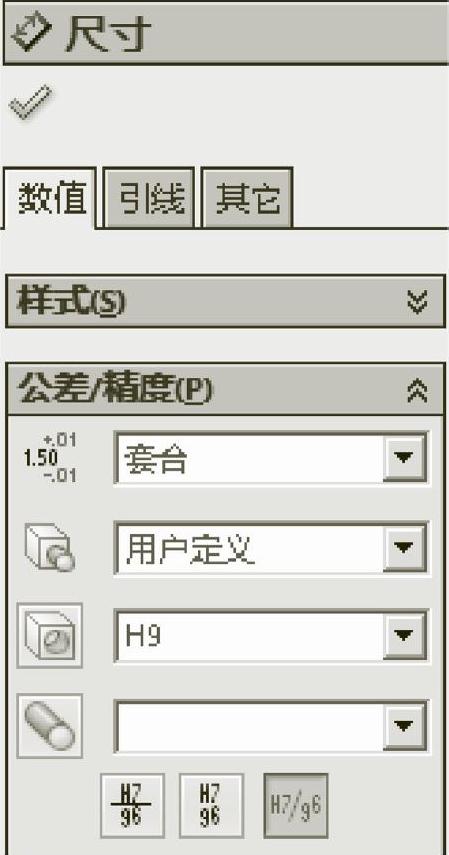Viewport: 449px width, 855px height.
Task: Click the hole fit icon beside H9
Action: click(x=50, y=635)
